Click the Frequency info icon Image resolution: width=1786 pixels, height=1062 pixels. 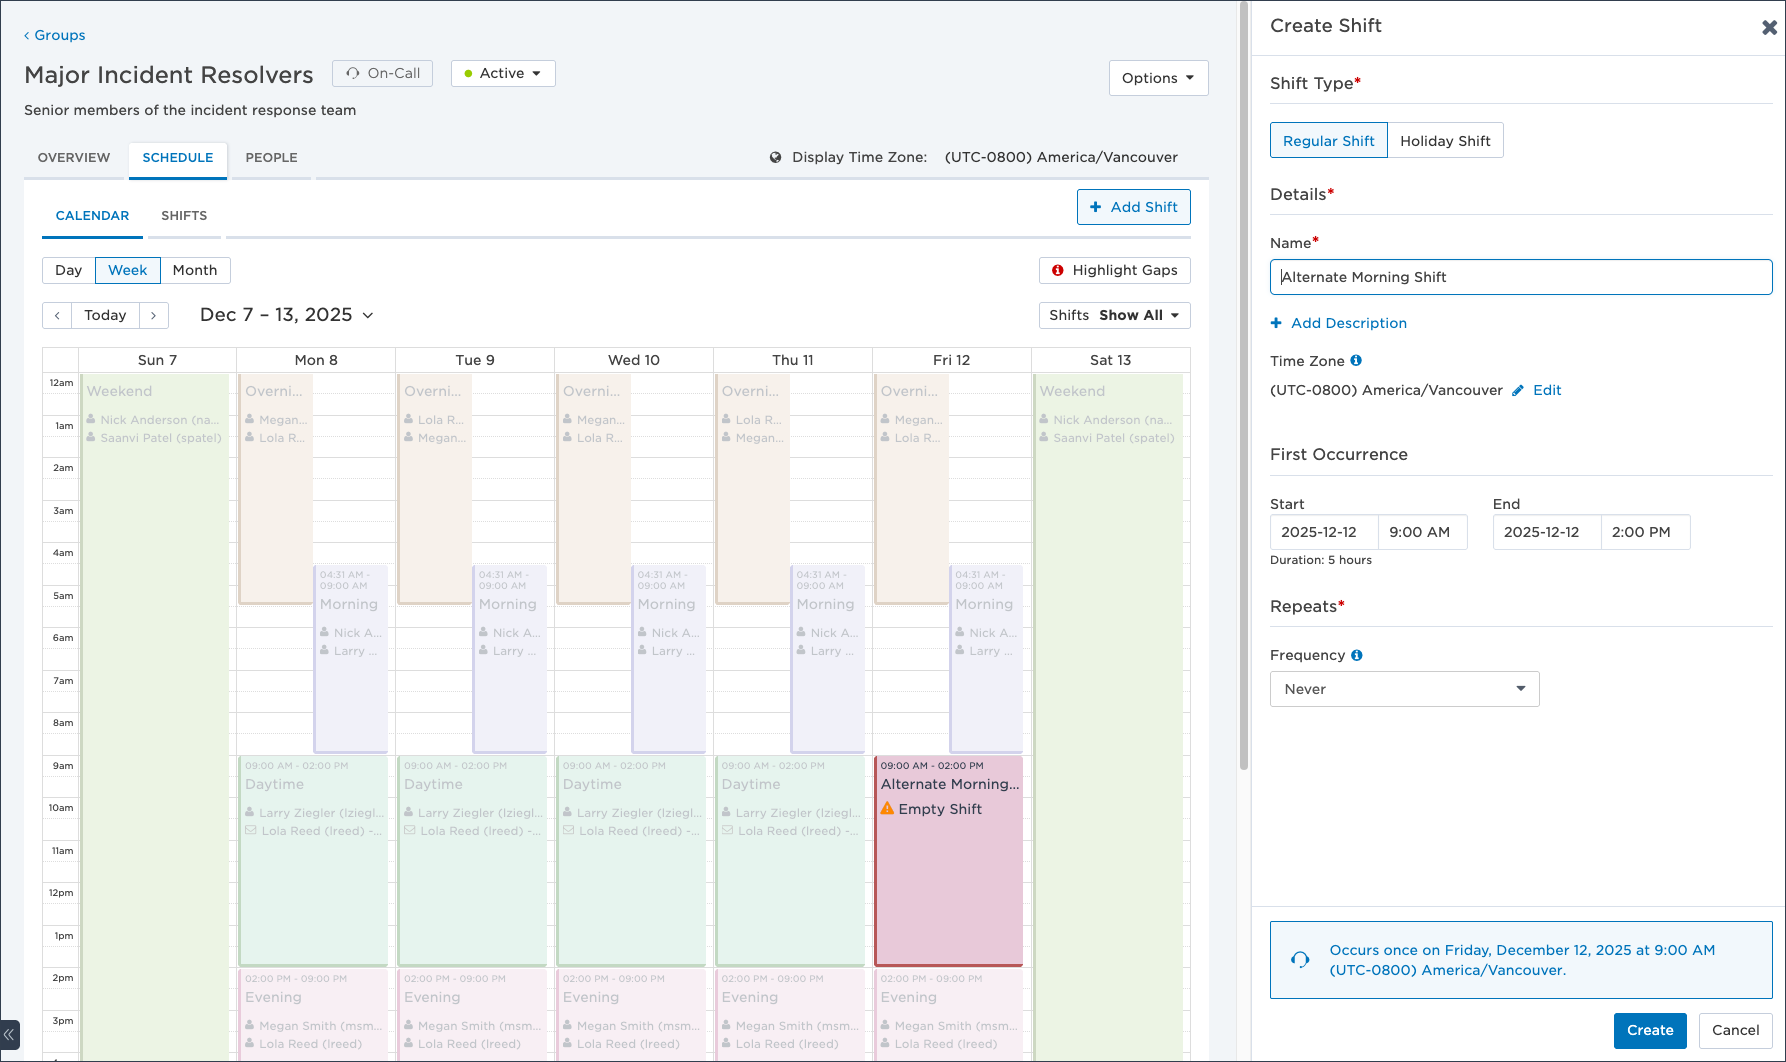[1357, 656]
